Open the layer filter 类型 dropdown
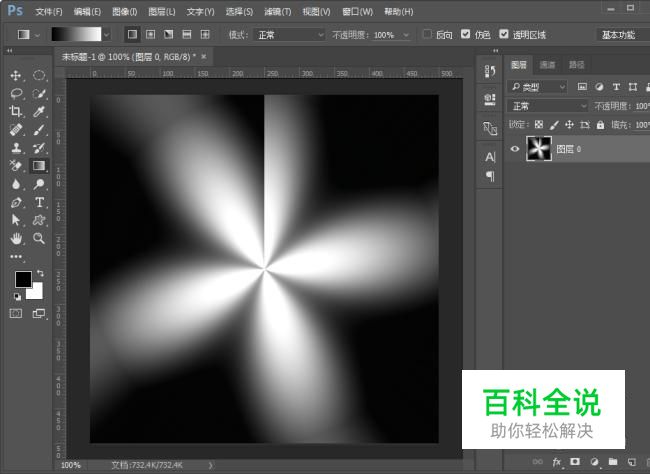This screenshot has height=474, width=650. click(x=537, y=87)
